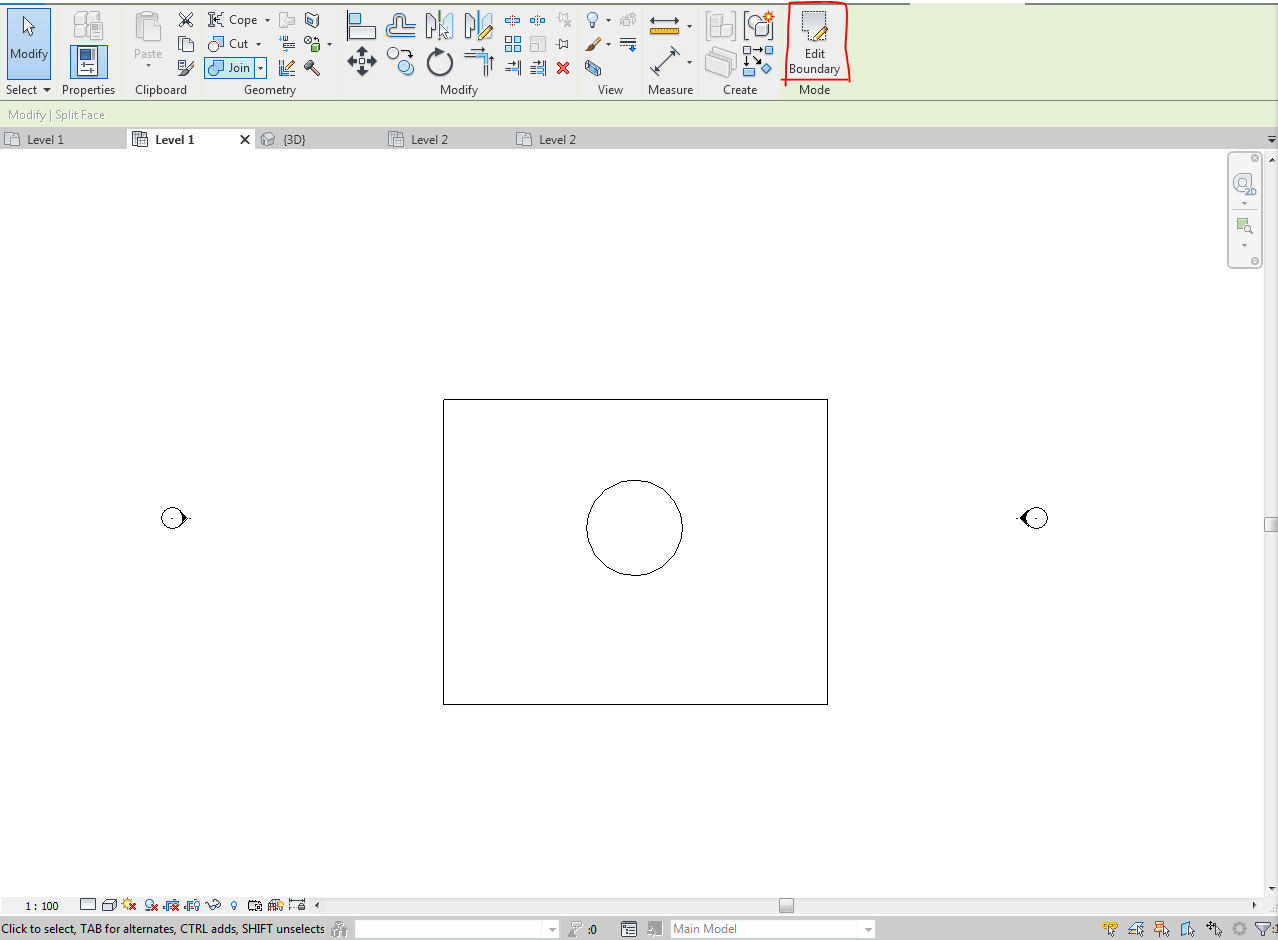
Task: Close the active Level 1 tab
Action: [244, 140]
